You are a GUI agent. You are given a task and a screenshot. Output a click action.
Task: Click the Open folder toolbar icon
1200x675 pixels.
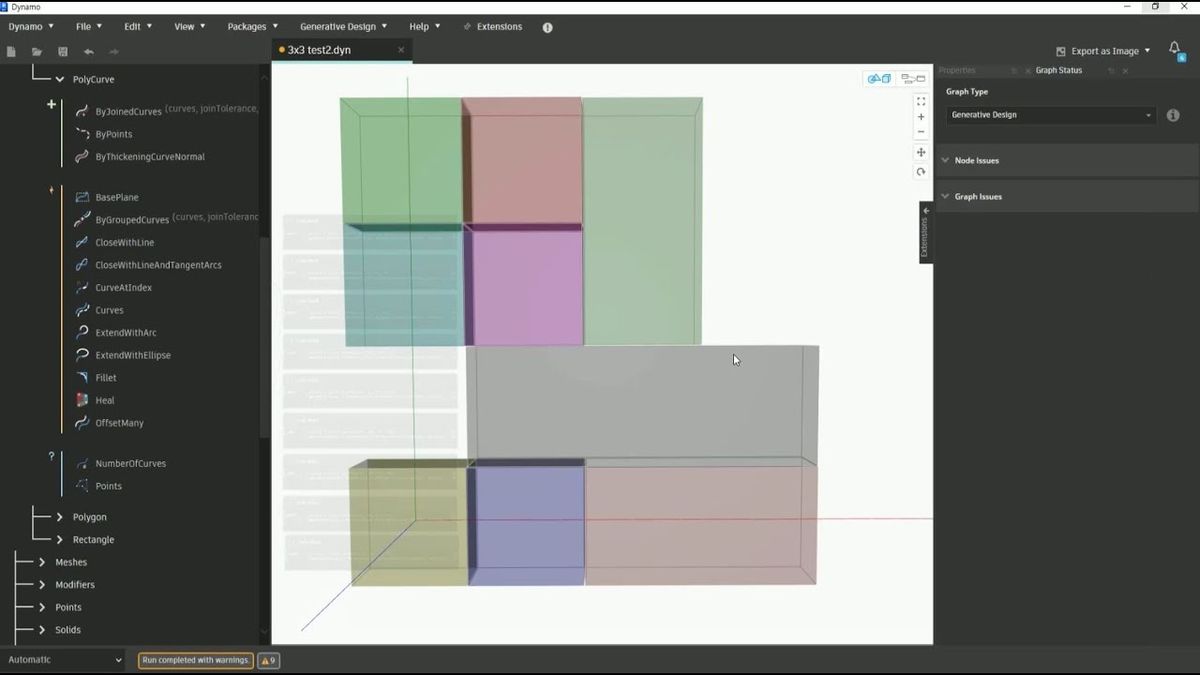point(37,52)
